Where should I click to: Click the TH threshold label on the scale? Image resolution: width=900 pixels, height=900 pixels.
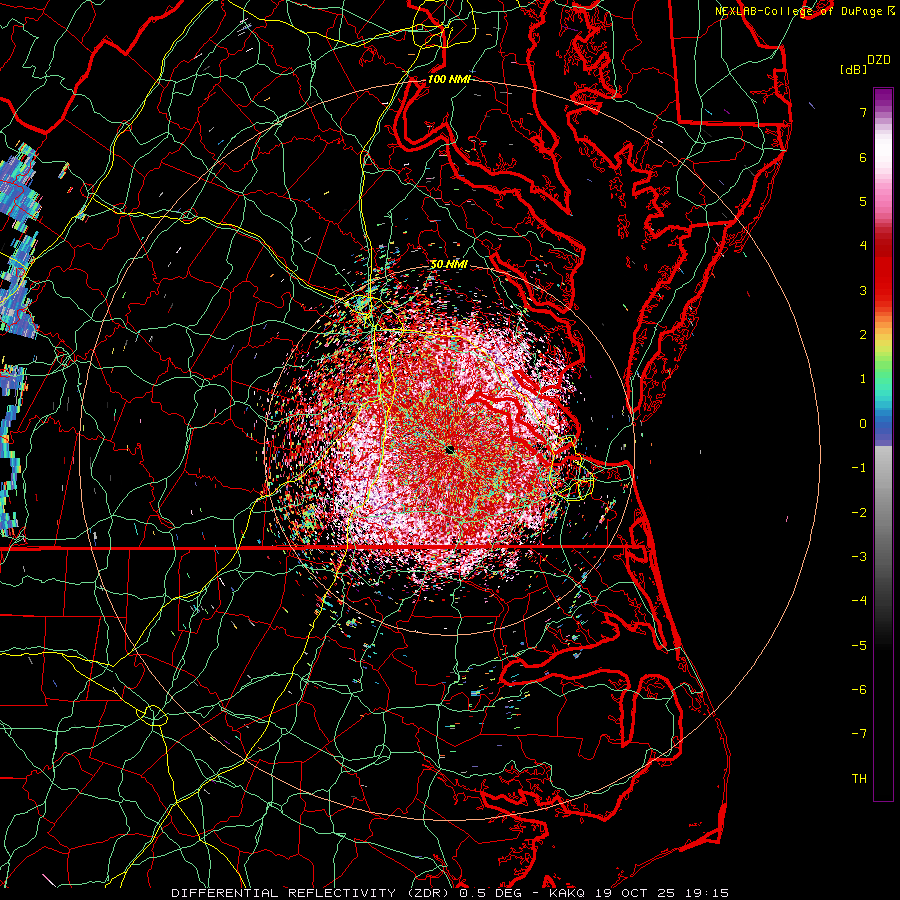[x=859, y=779]
